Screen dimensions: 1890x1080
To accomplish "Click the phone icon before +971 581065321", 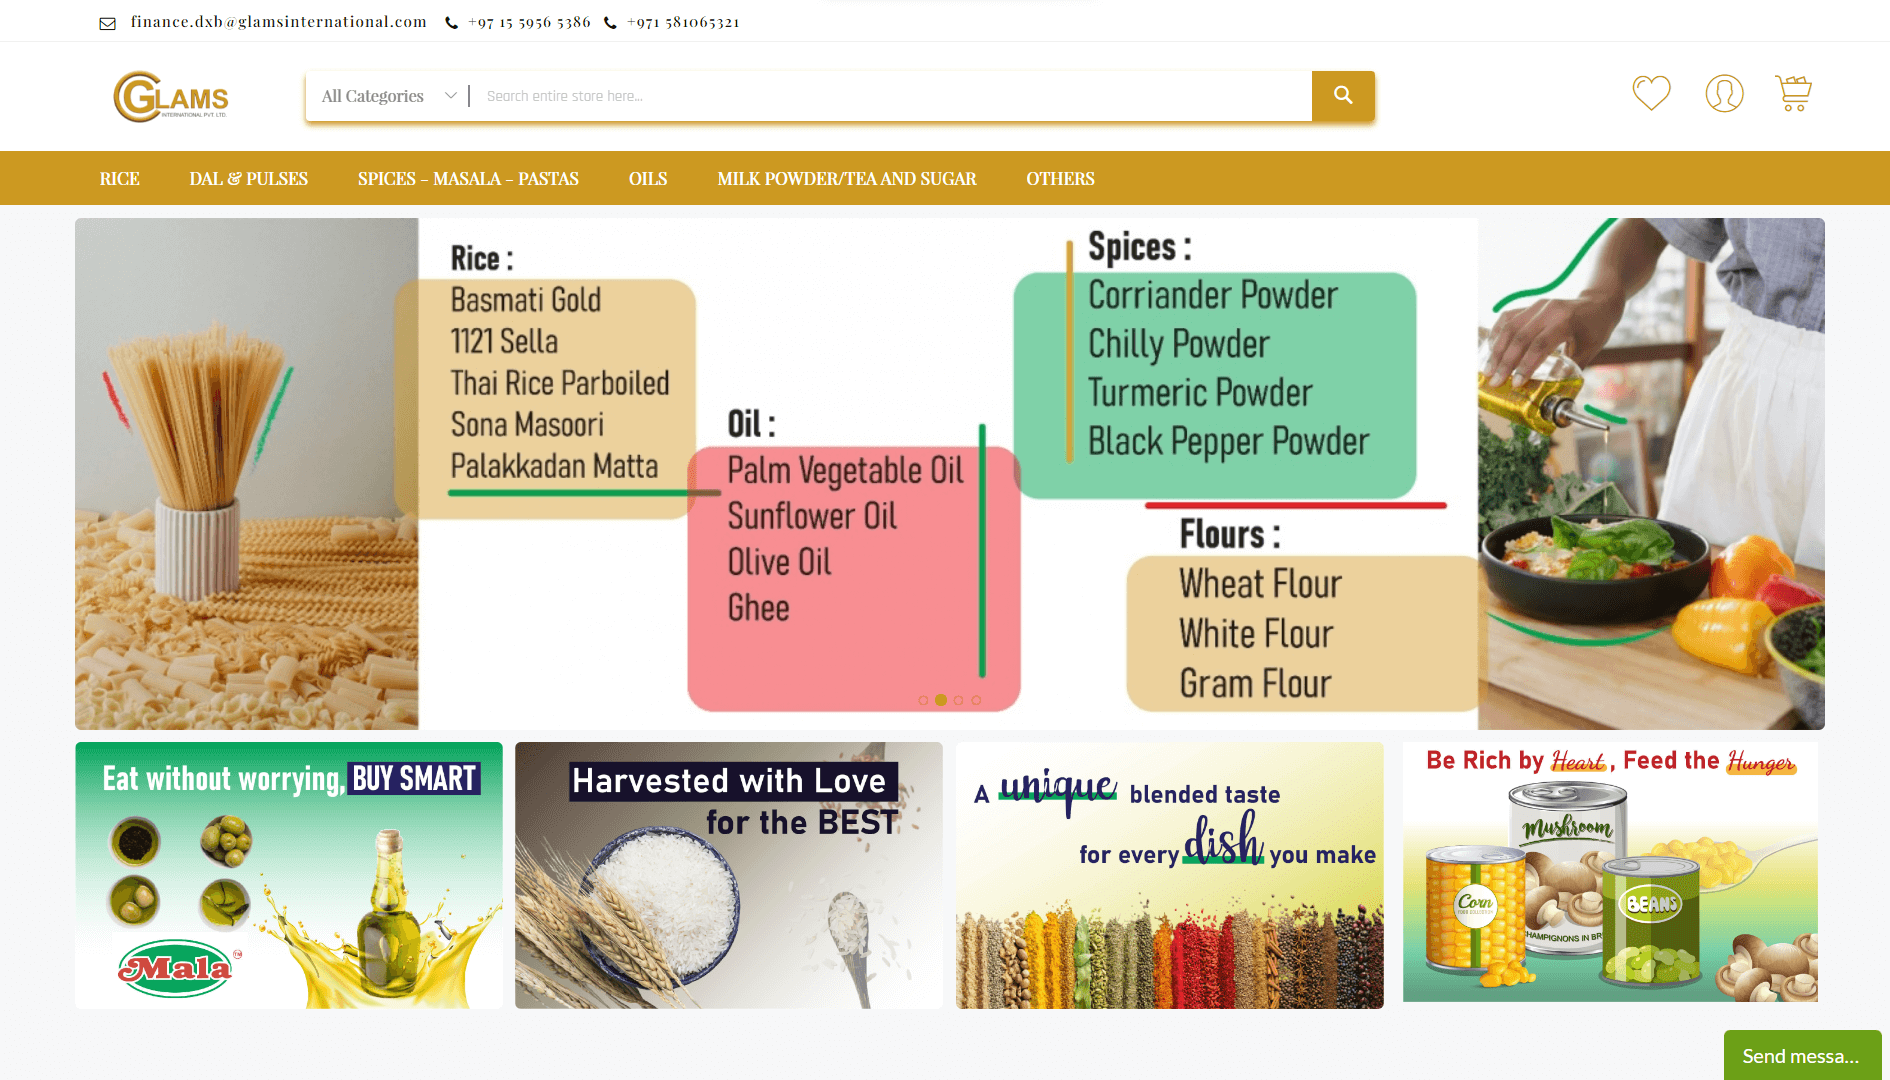I will 610,23.
